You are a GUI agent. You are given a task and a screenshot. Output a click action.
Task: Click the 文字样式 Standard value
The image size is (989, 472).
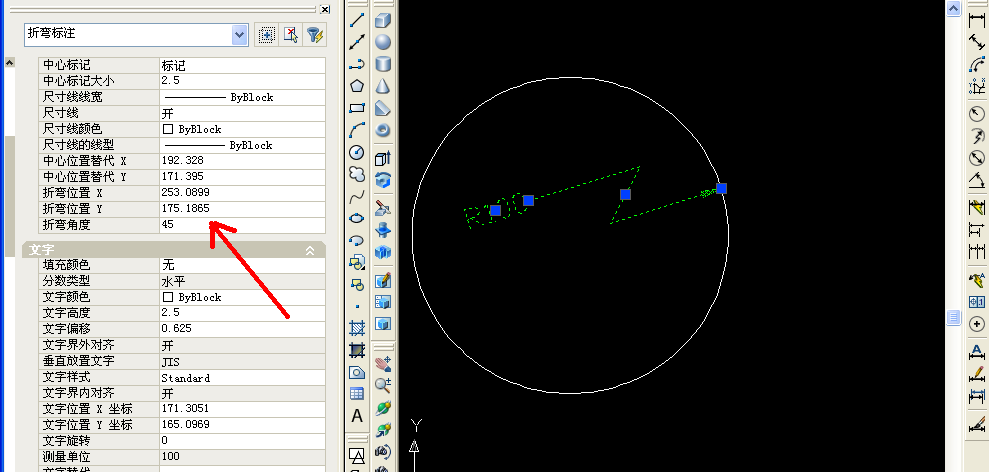243,378
